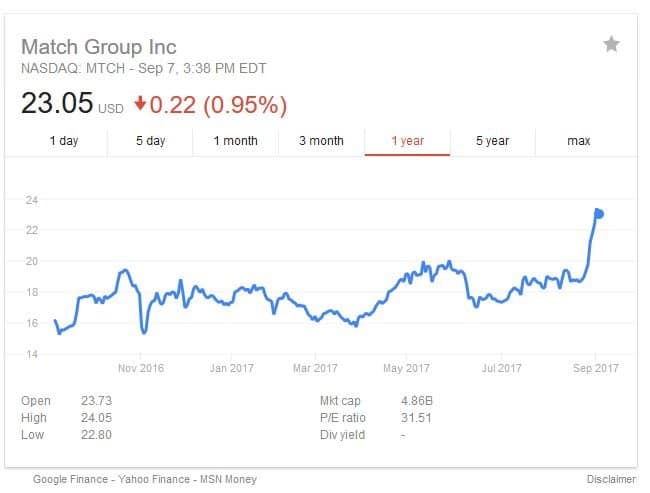Click the Mkt cap 4.86B value

click(417, 401)
